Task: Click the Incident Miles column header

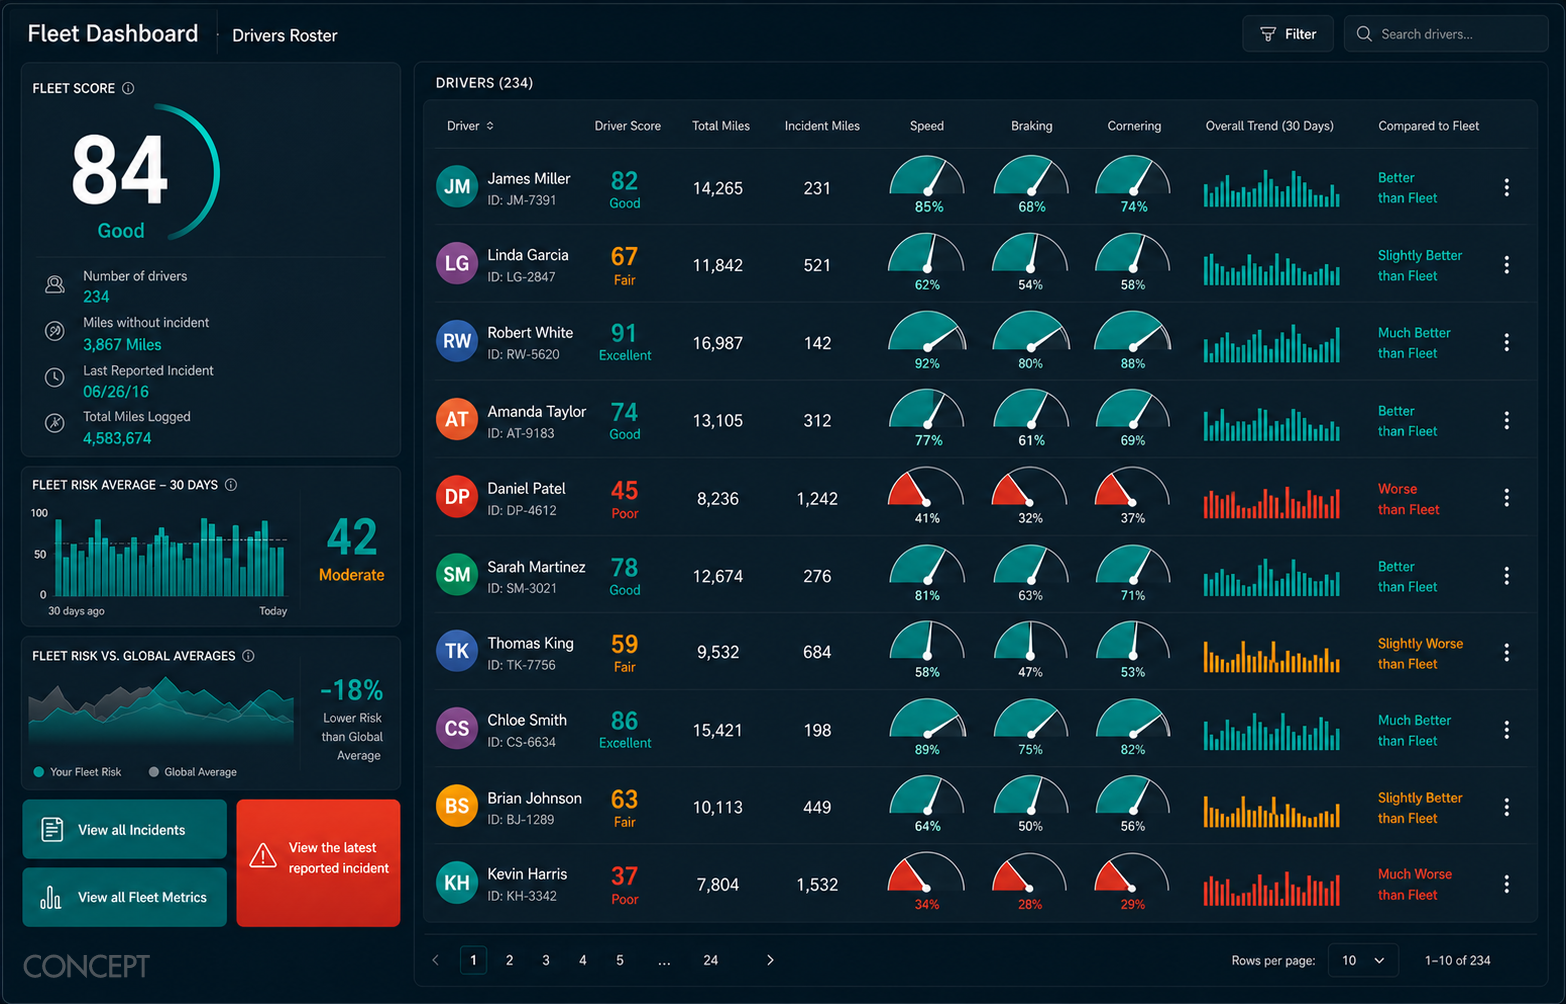Action: point(822,126)
